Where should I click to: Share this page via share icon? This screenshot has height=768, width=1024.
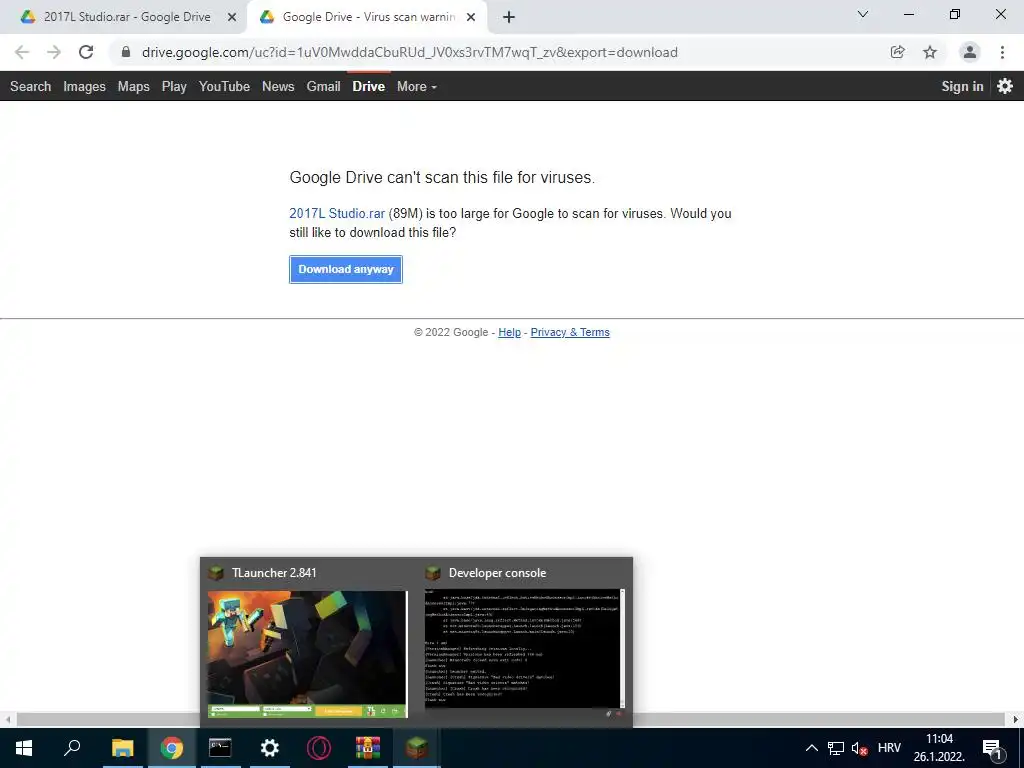tap(898, 52)
